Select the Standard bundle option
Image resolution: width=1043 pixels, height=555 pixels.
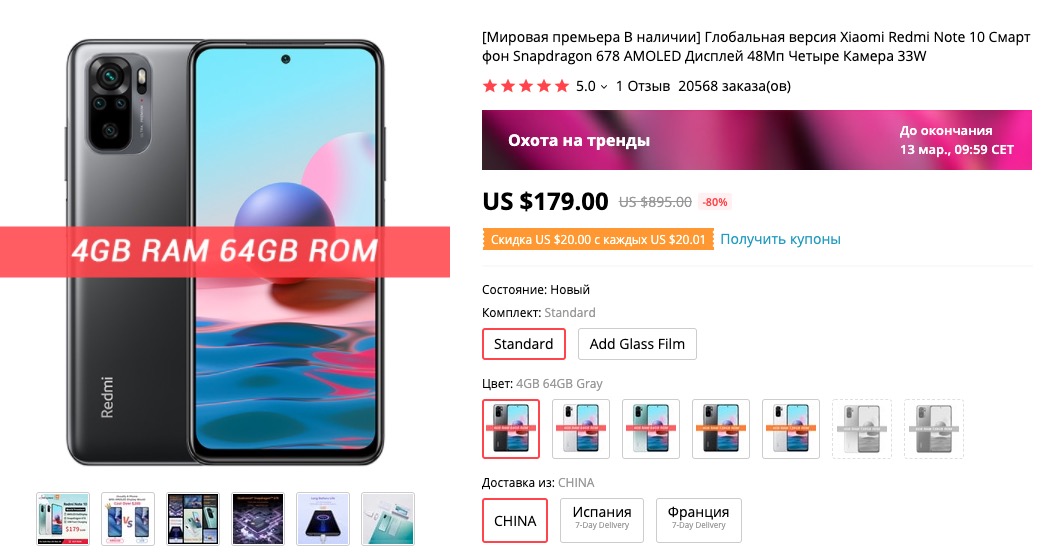(523, 344)
